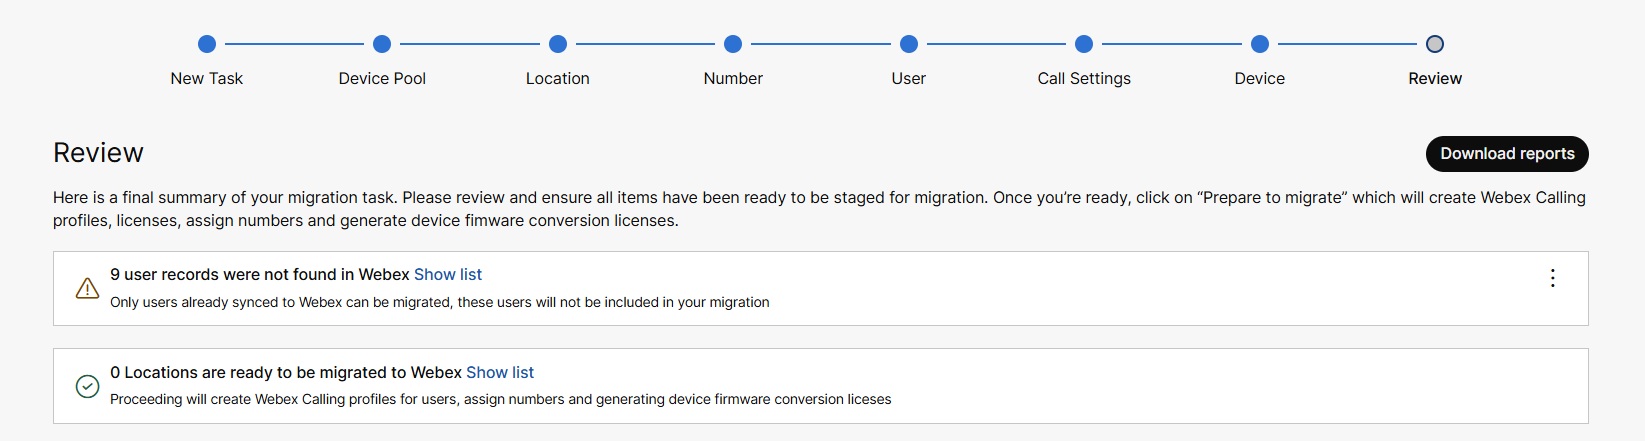Go to the Device Pool step circle
Screen dimensions: 1645x441
(x=382, y=44)
